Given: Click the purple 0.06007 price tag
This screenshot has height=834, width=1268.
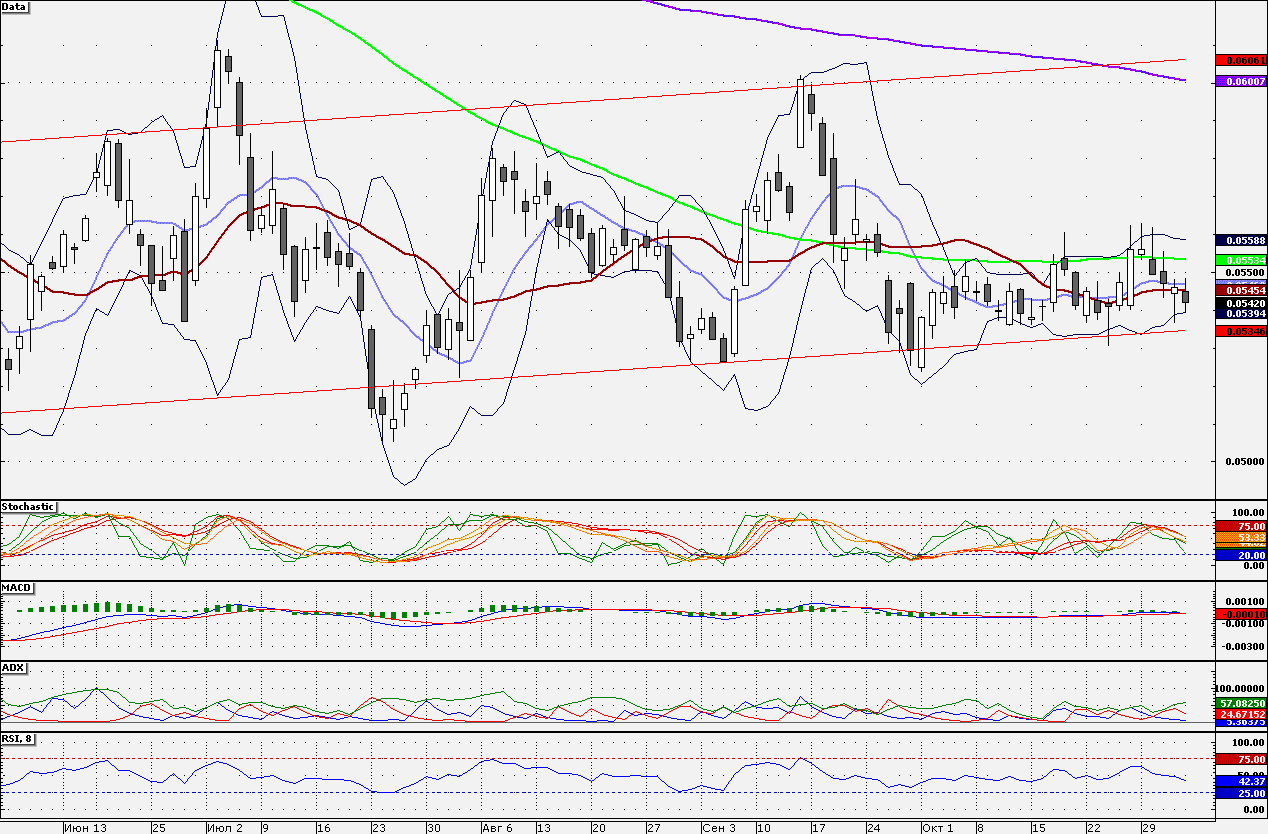Looking at the screenshot, I should click(x=1240, y=81).
